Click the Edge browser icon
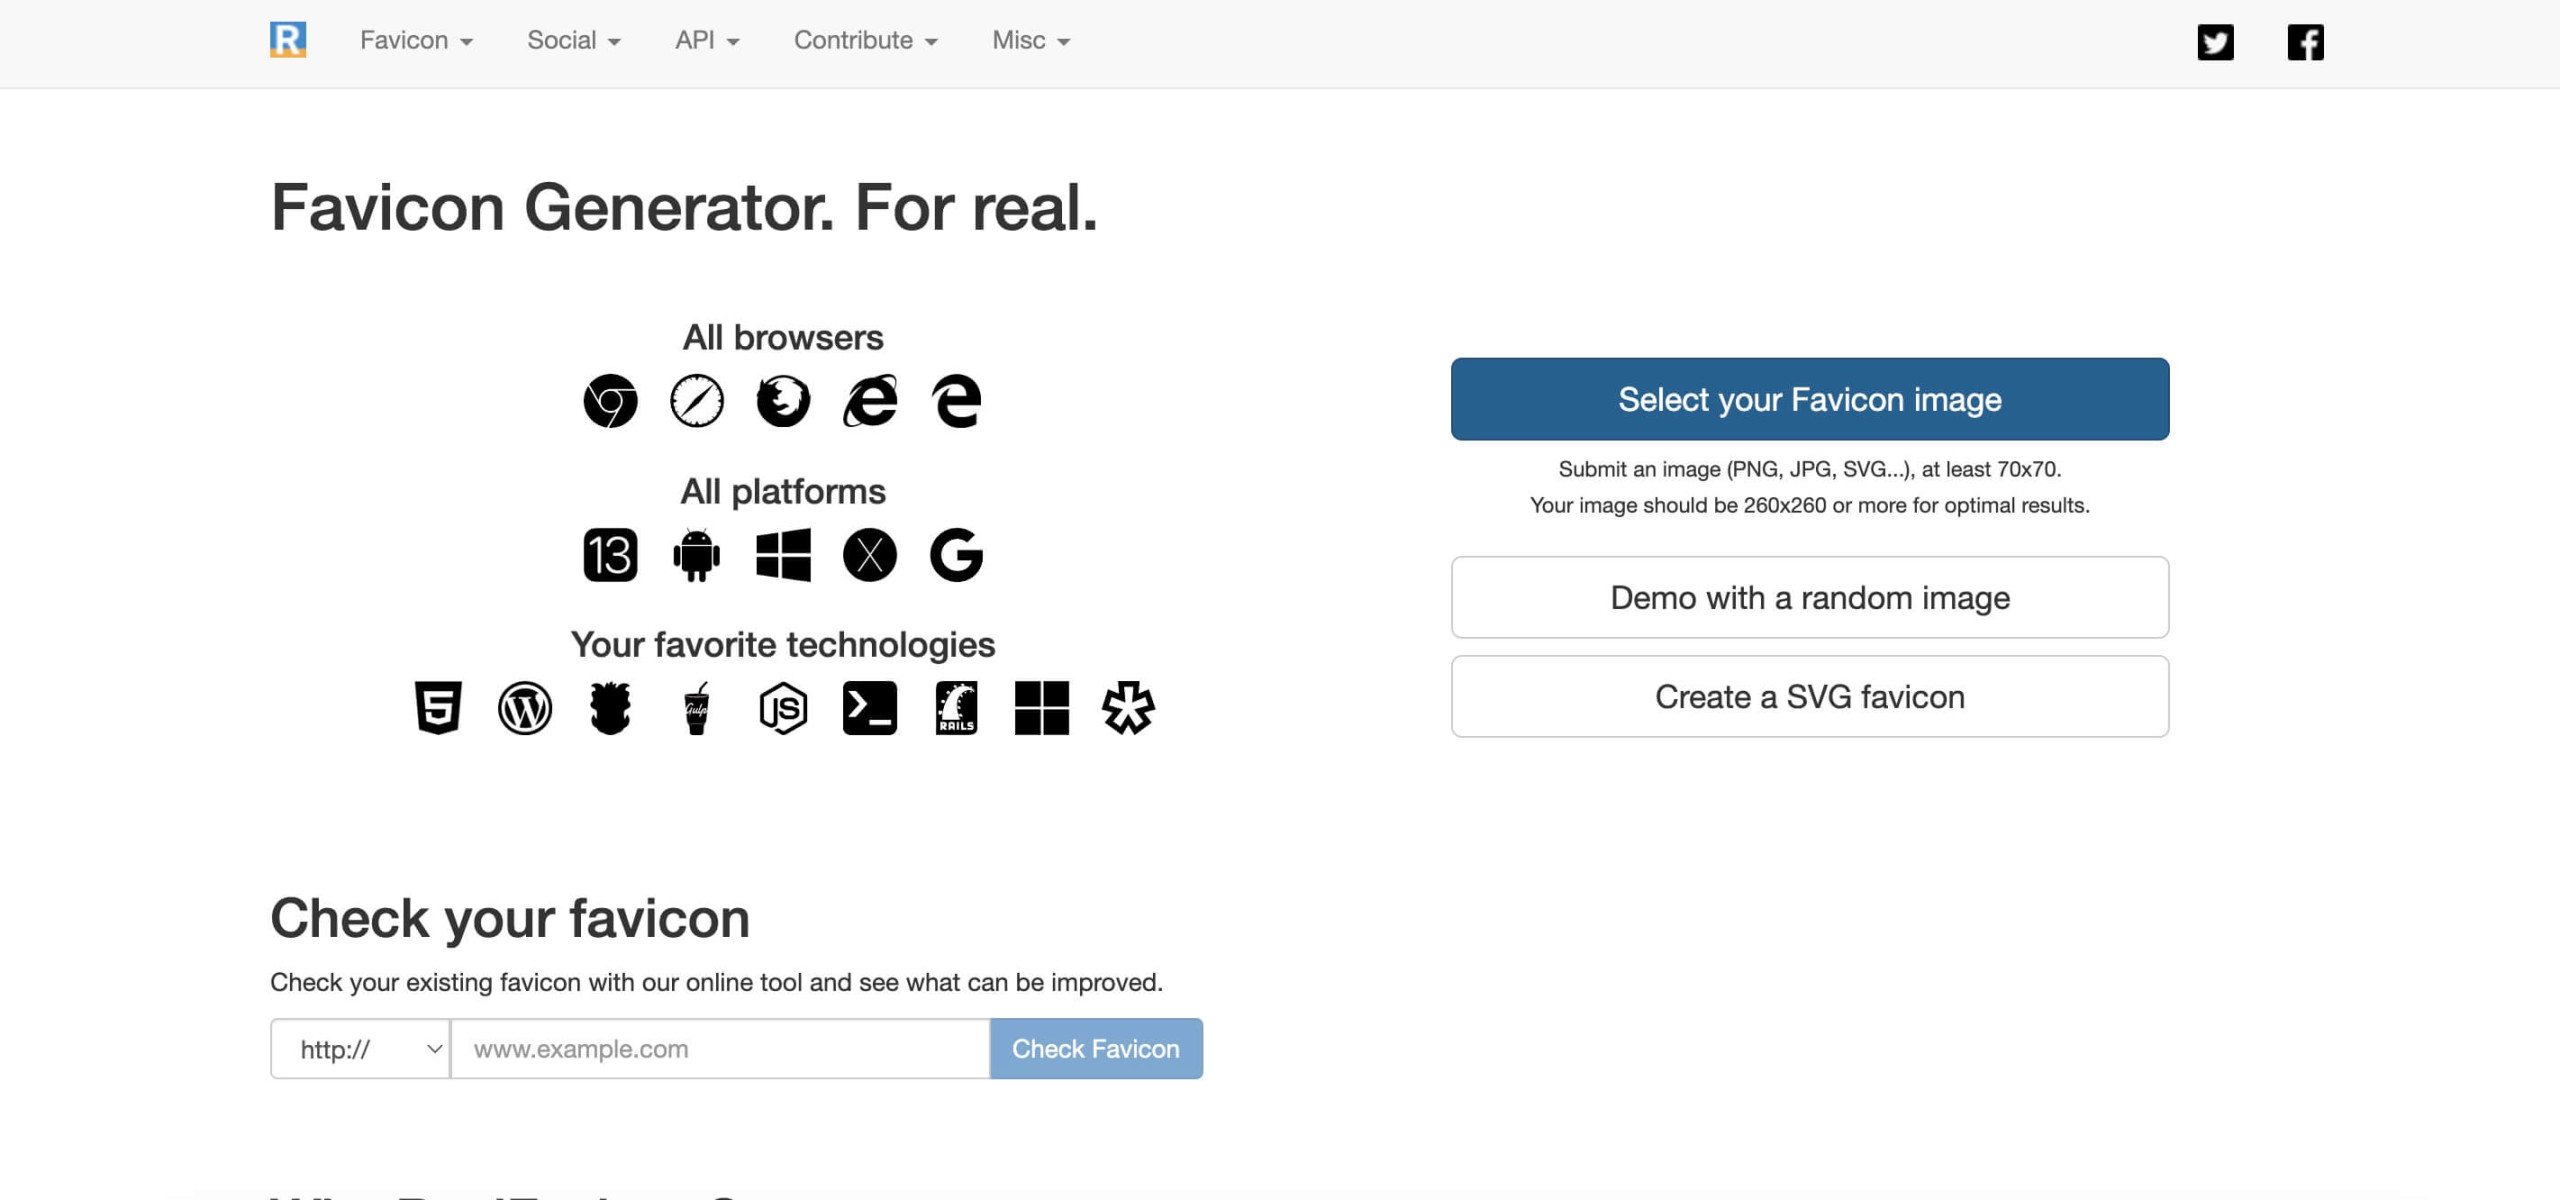Screen dimensions: 2560x1200 (957, 401)
